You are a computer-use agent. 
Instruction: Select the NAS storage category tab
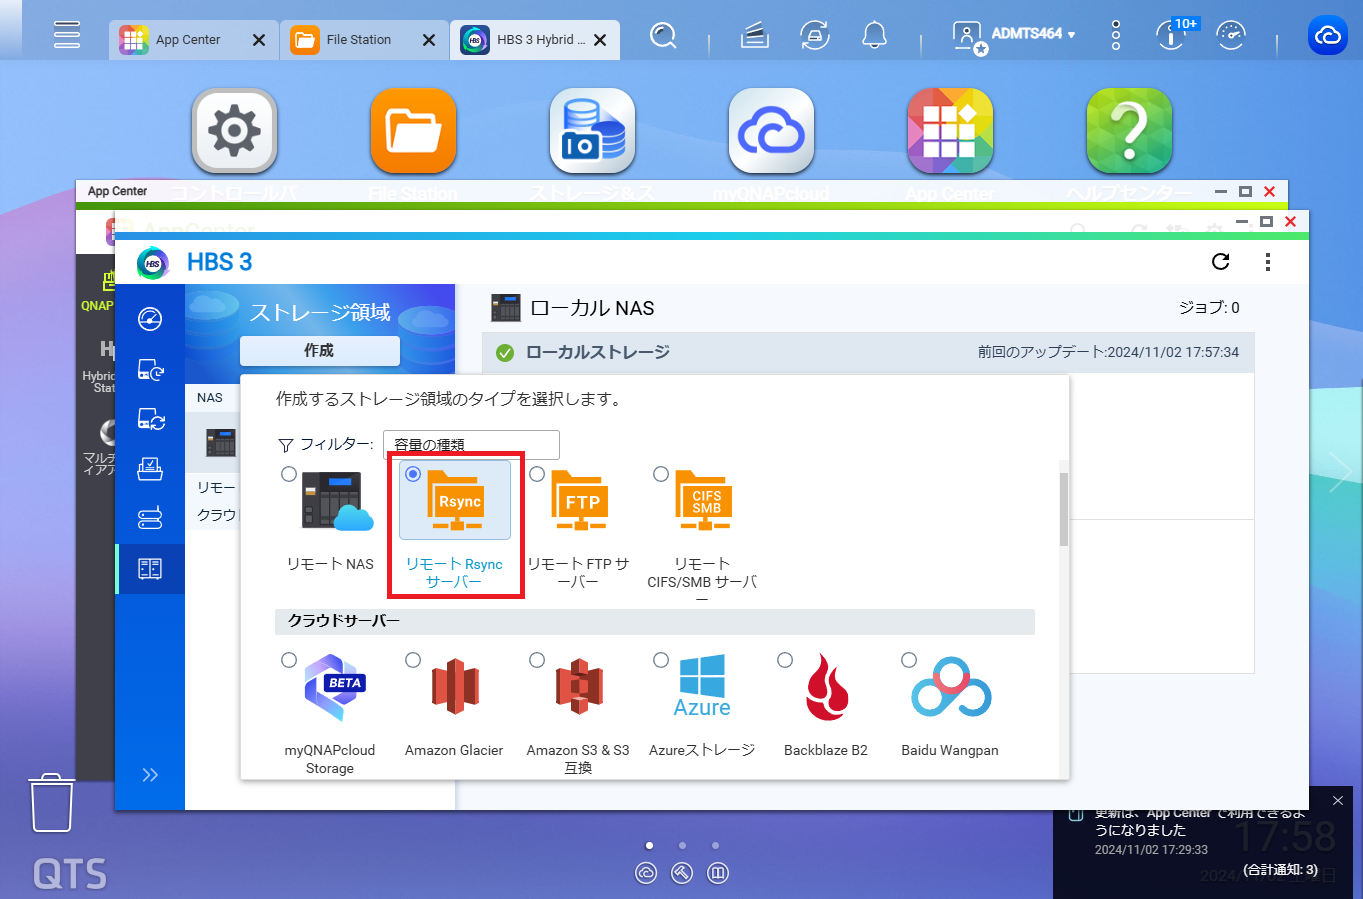[x=210, y=398]
